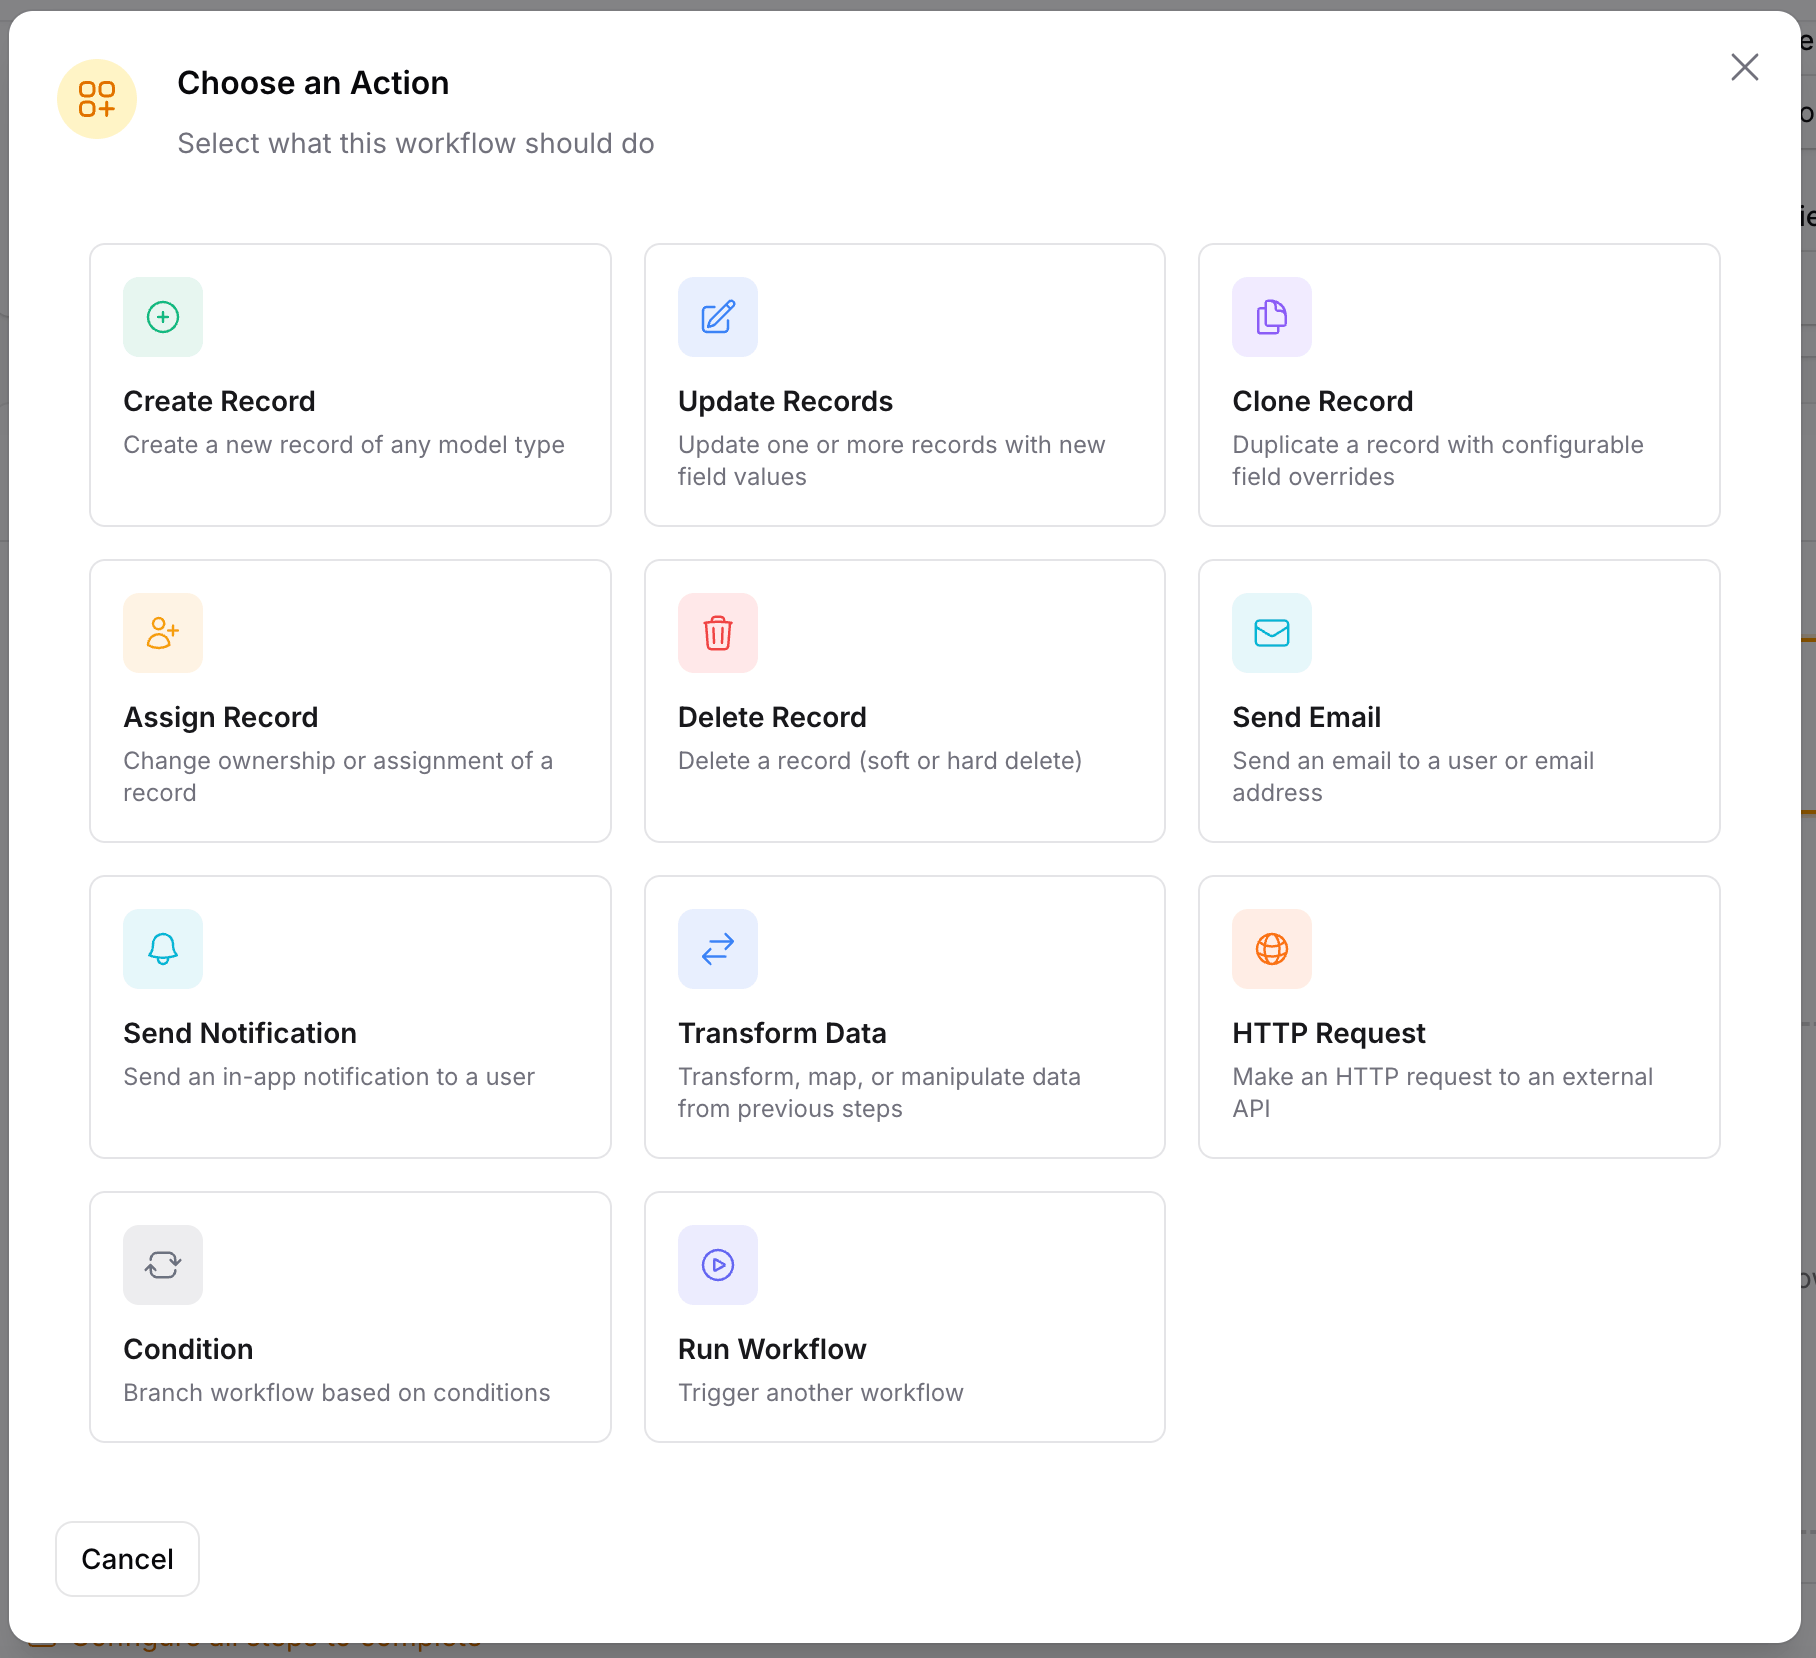Click the Transform Data arrows icon
The height and width of the screenshot is (1658, 1816).
717,948
